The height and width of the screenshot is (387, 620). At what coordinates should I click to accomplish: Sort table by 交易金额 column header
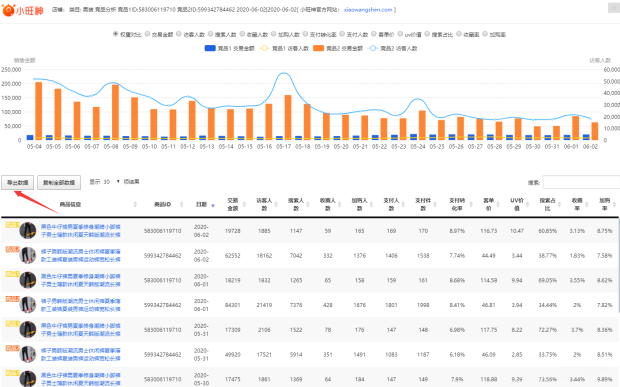point(233,204)
